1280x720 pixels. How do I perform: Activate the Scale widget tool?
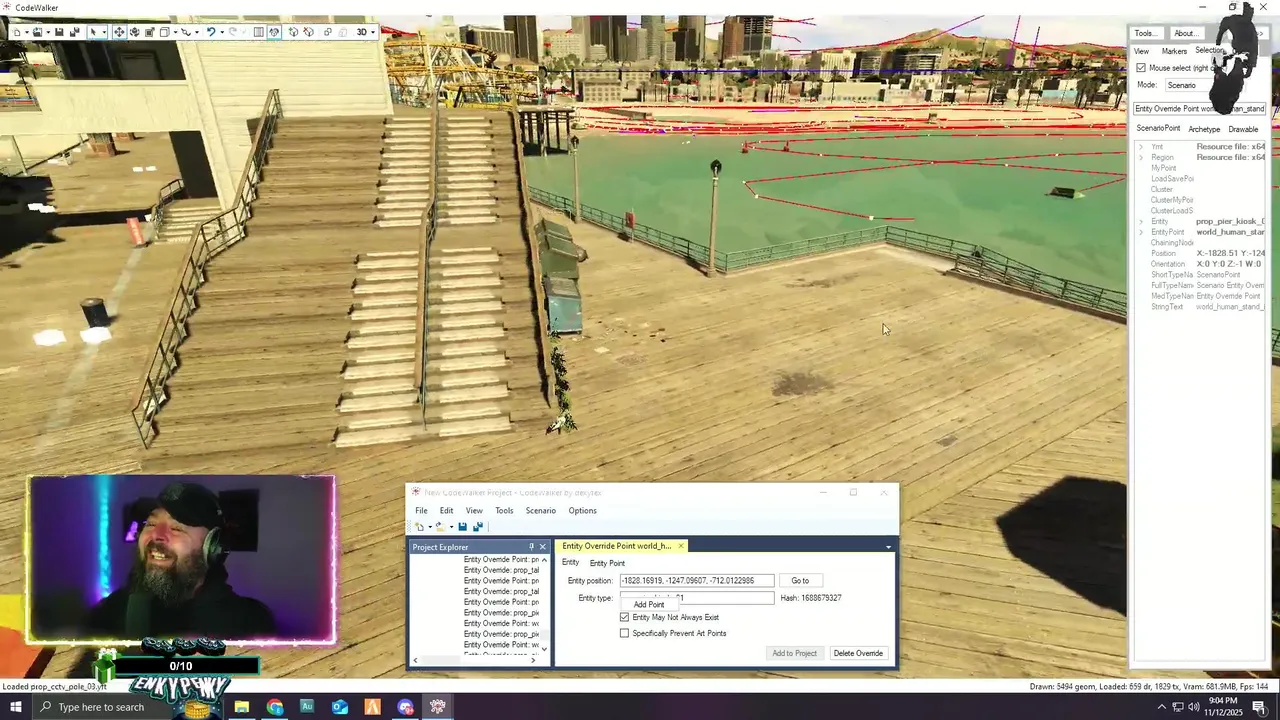click(150, 32)
